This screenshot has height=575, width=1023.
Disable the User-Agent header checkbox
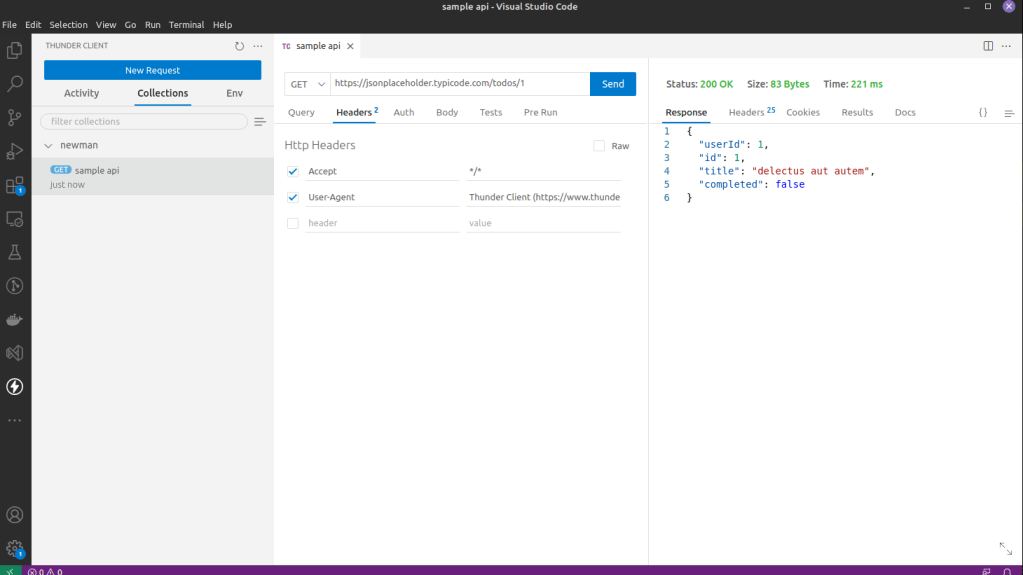(293, 197)
